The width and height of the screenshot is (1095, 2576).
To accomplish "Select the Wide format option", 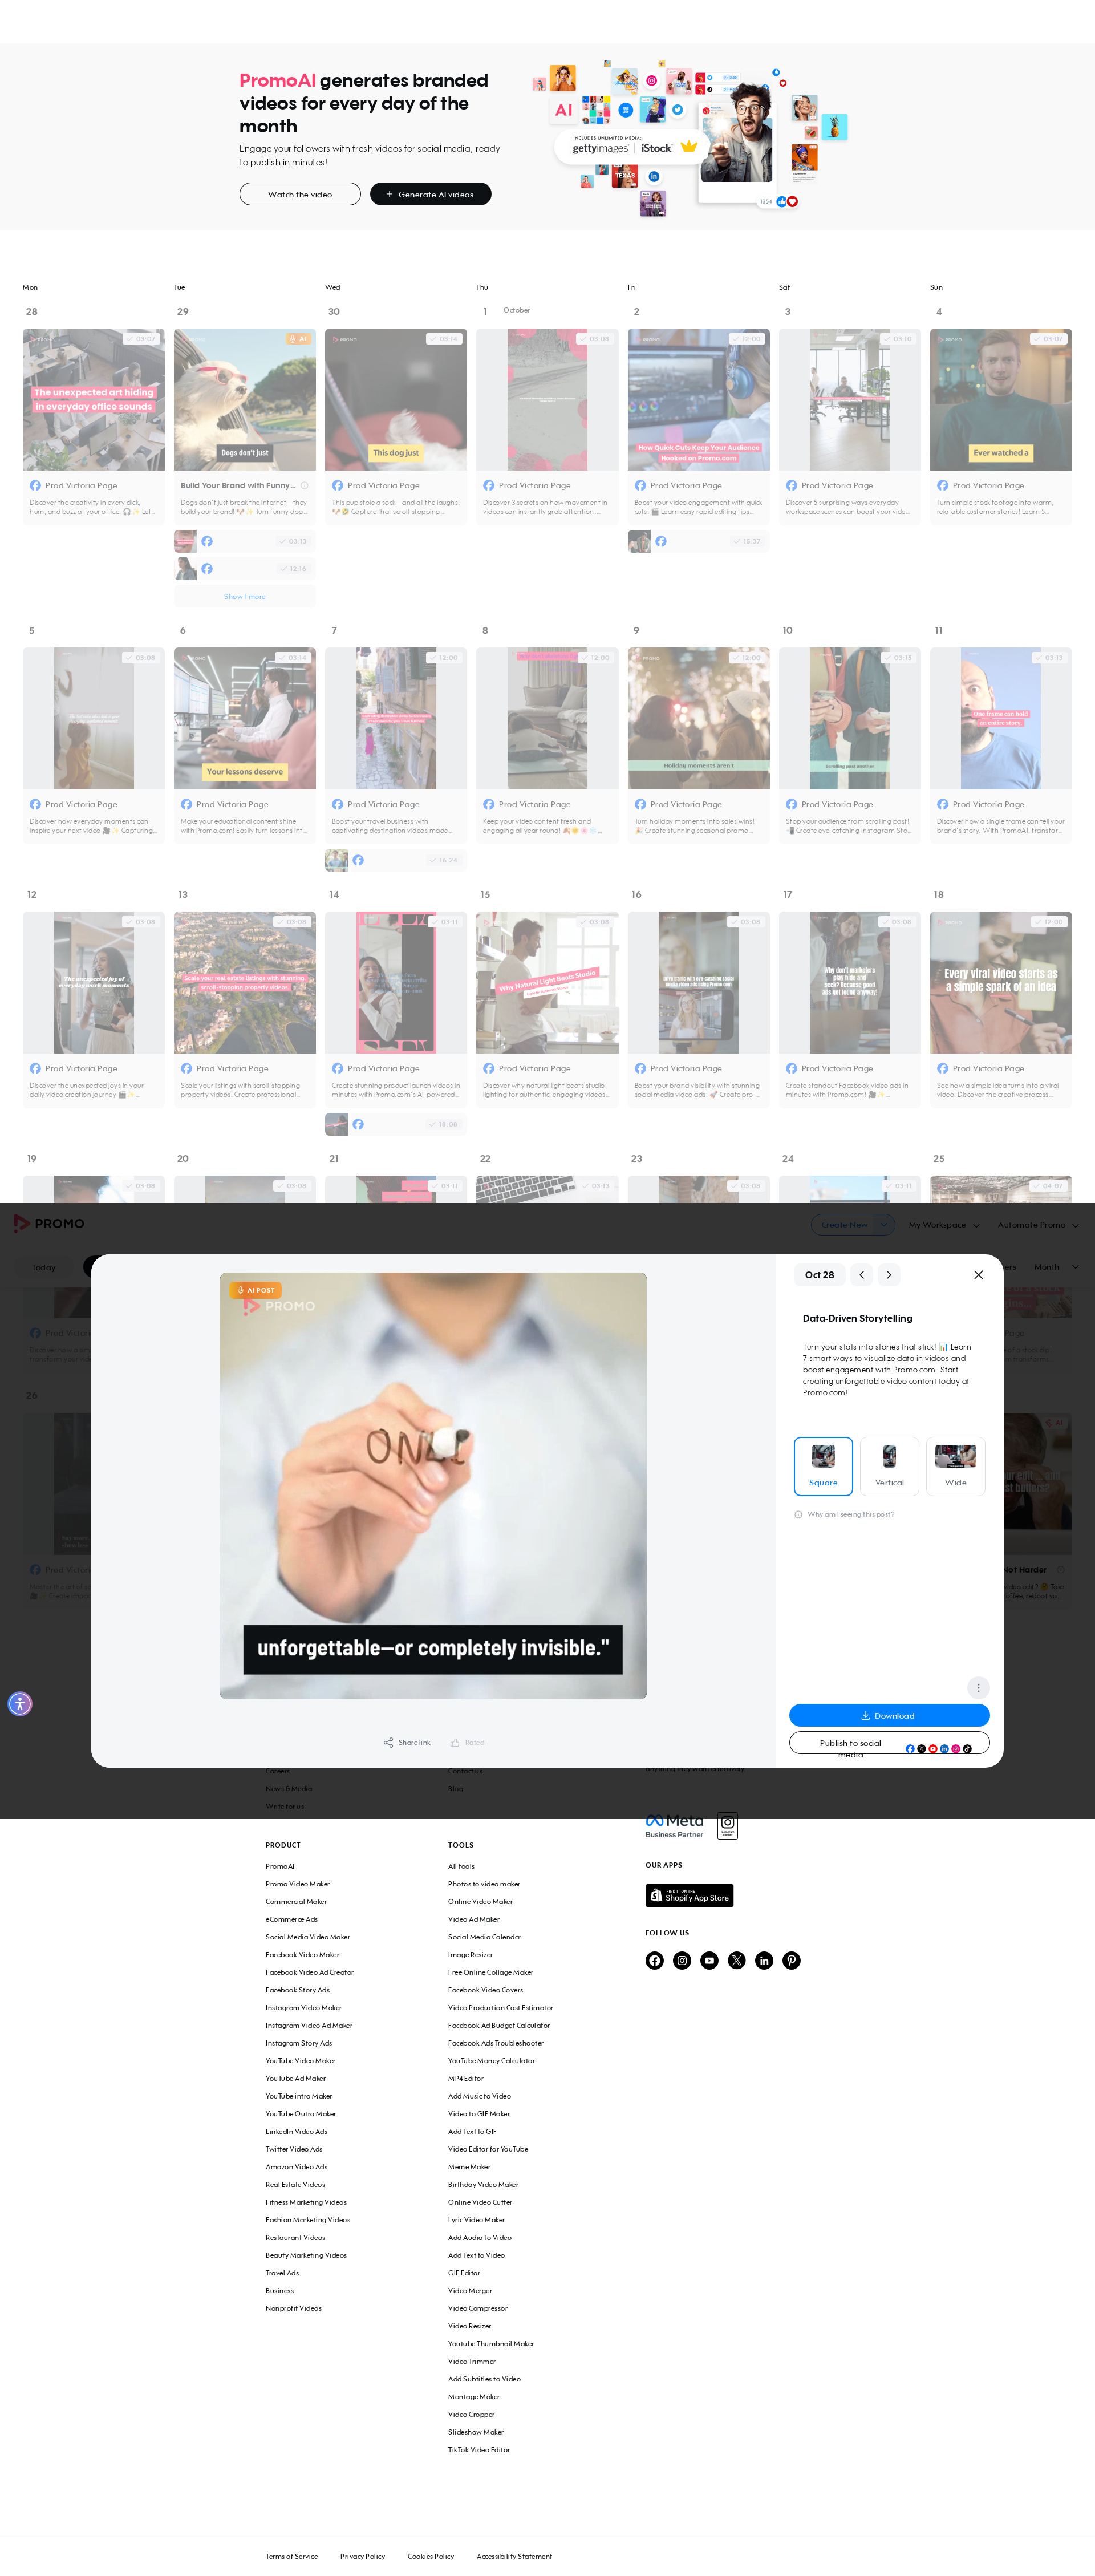I will pyautogui.click(x=956, y=1466).
